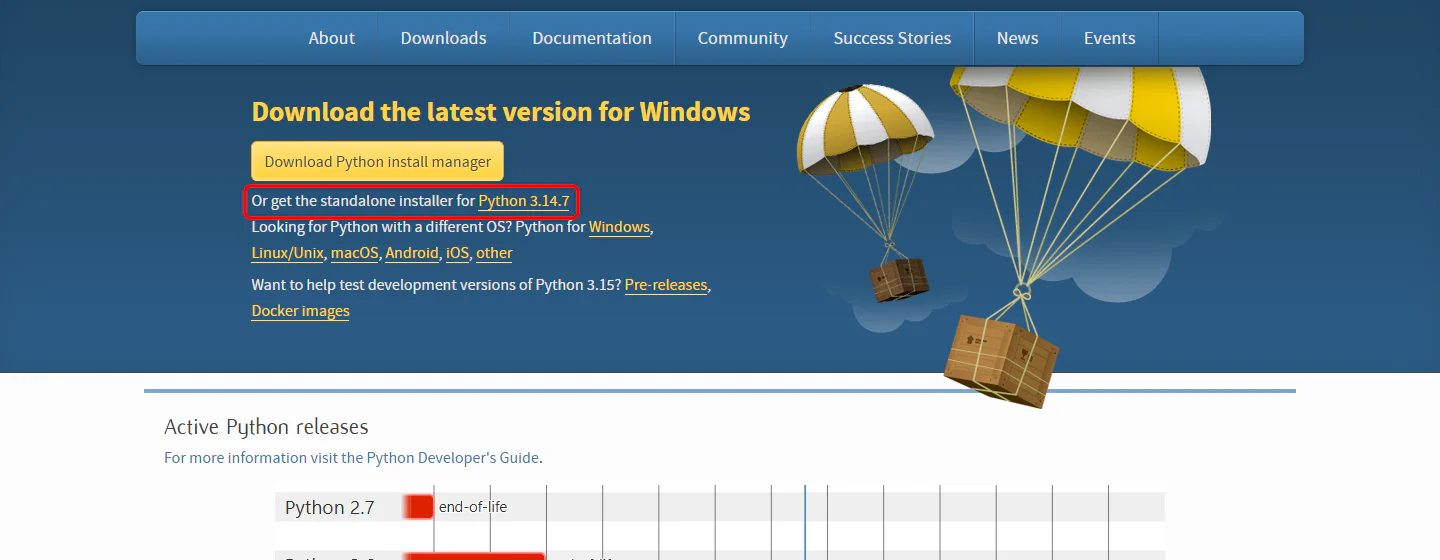The height and width of the screenshot is (560, 1440).
Task: Open the Community menu
Action: [742, 38]
